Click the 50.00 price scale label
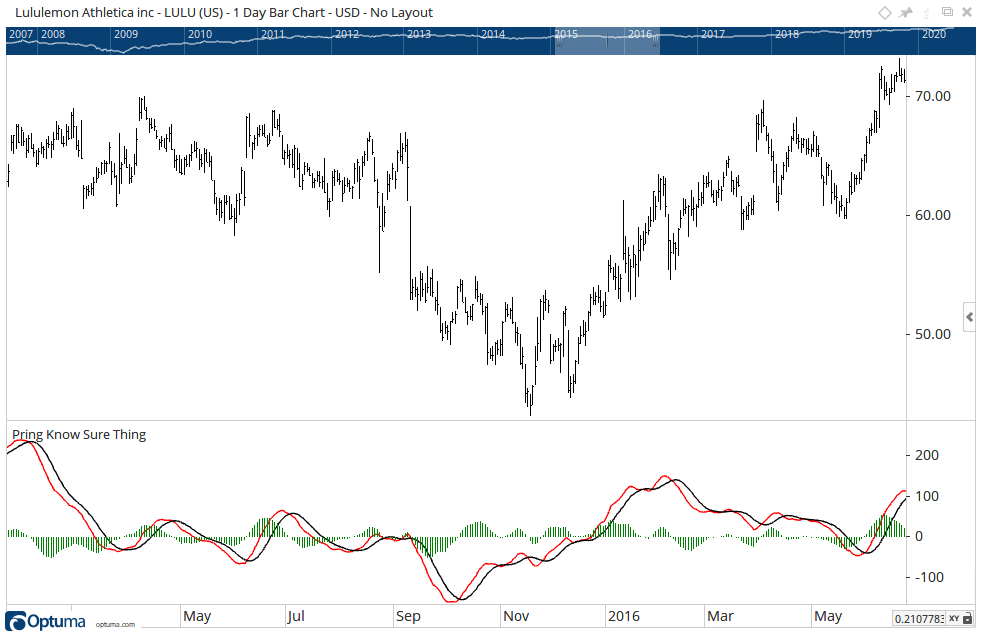 point(933,334)
